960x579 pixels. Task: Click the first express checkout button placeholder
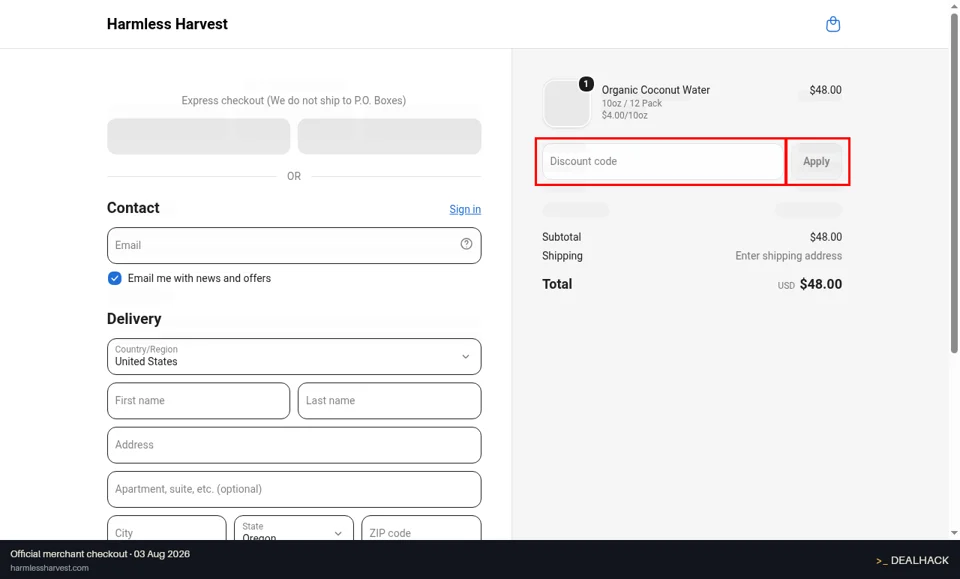pyautogui.click(x=198, y=136)
